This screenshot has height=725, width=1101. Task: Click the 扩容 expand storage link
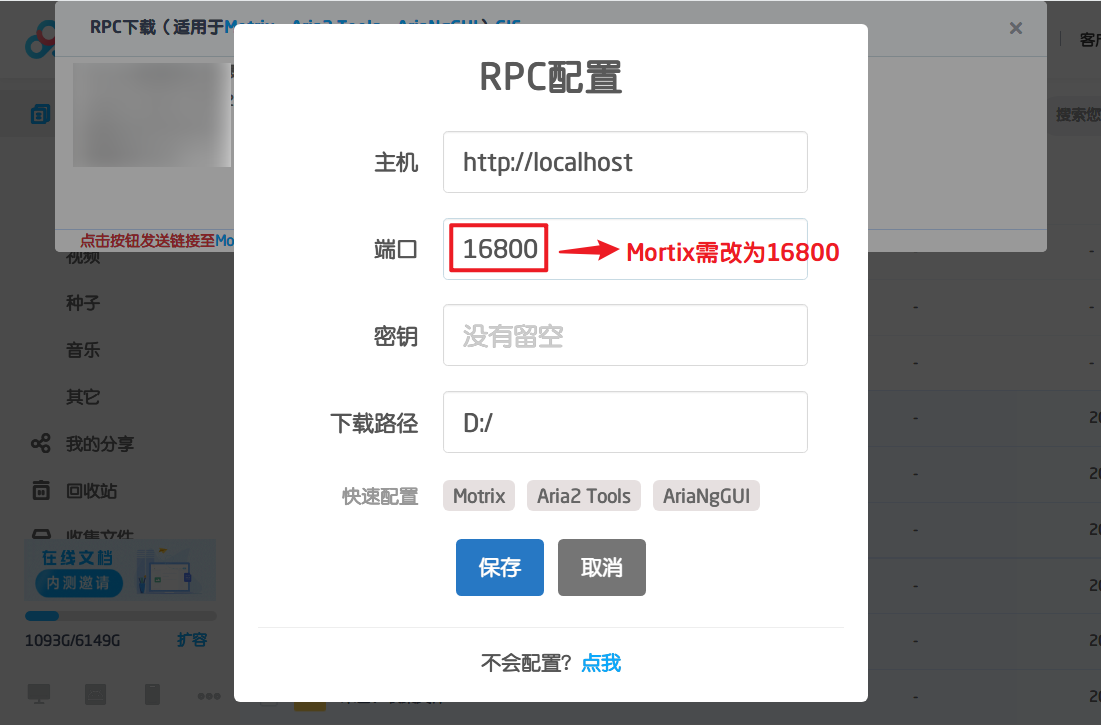(x=192, y=640)
